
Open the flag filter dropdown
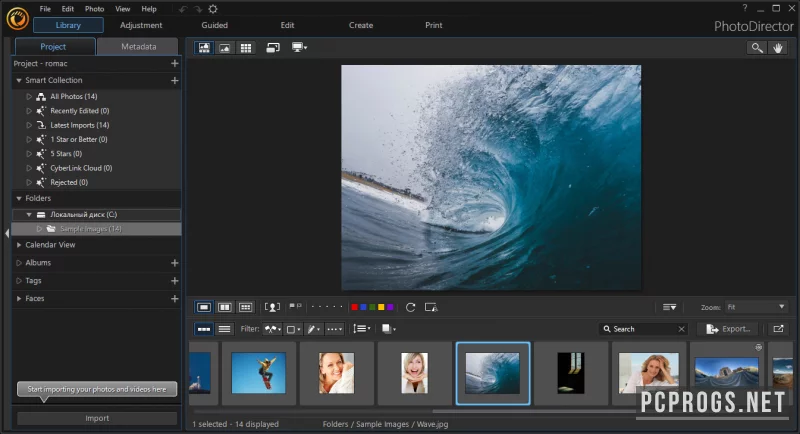point(273,329)
